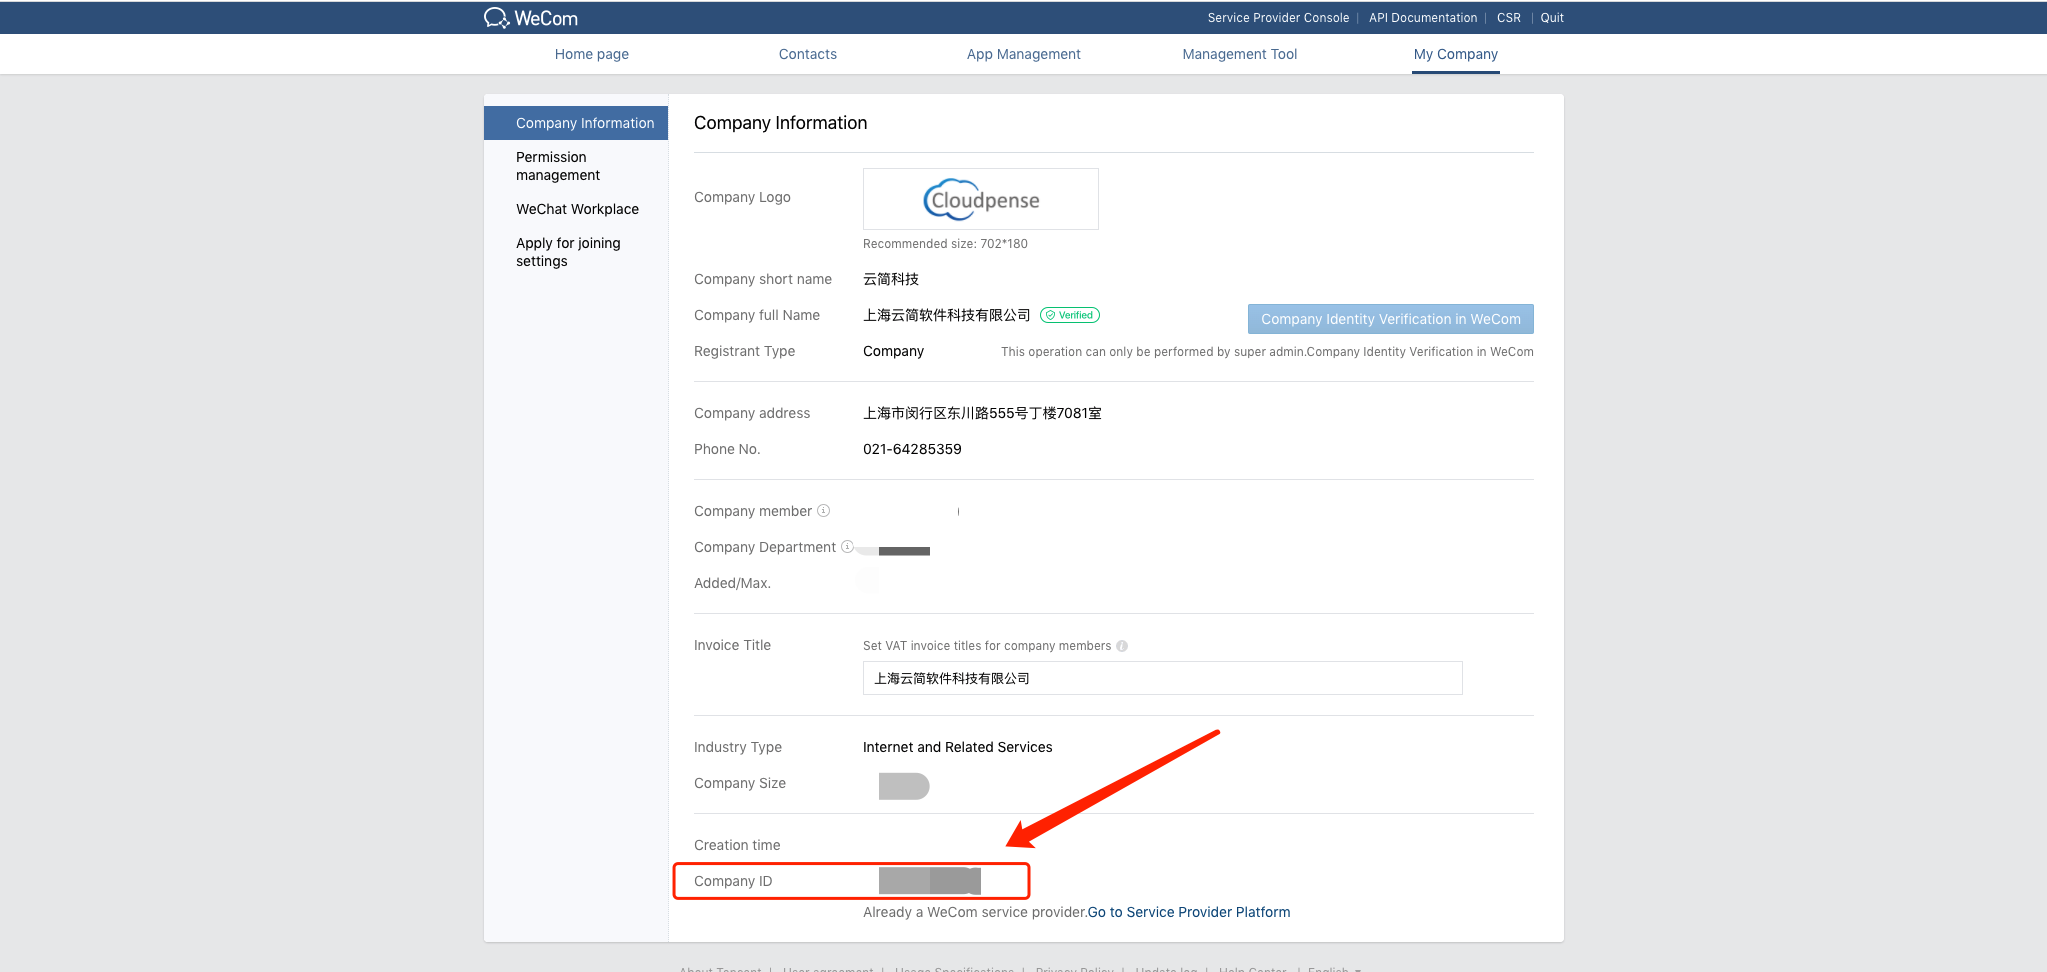The width and height of the screenshot is (2047, 972).
Task: Click the Registrant Type value Company
Action: point(893,351)
